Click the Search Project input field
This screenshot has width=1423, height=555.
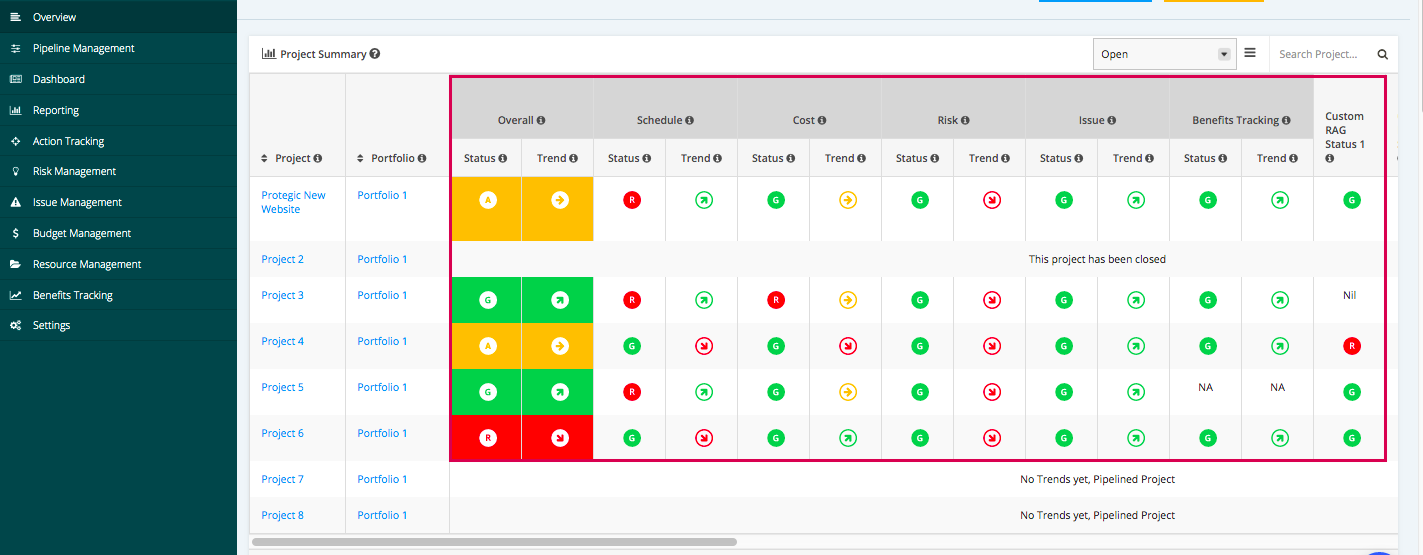tap(1318, 54)
